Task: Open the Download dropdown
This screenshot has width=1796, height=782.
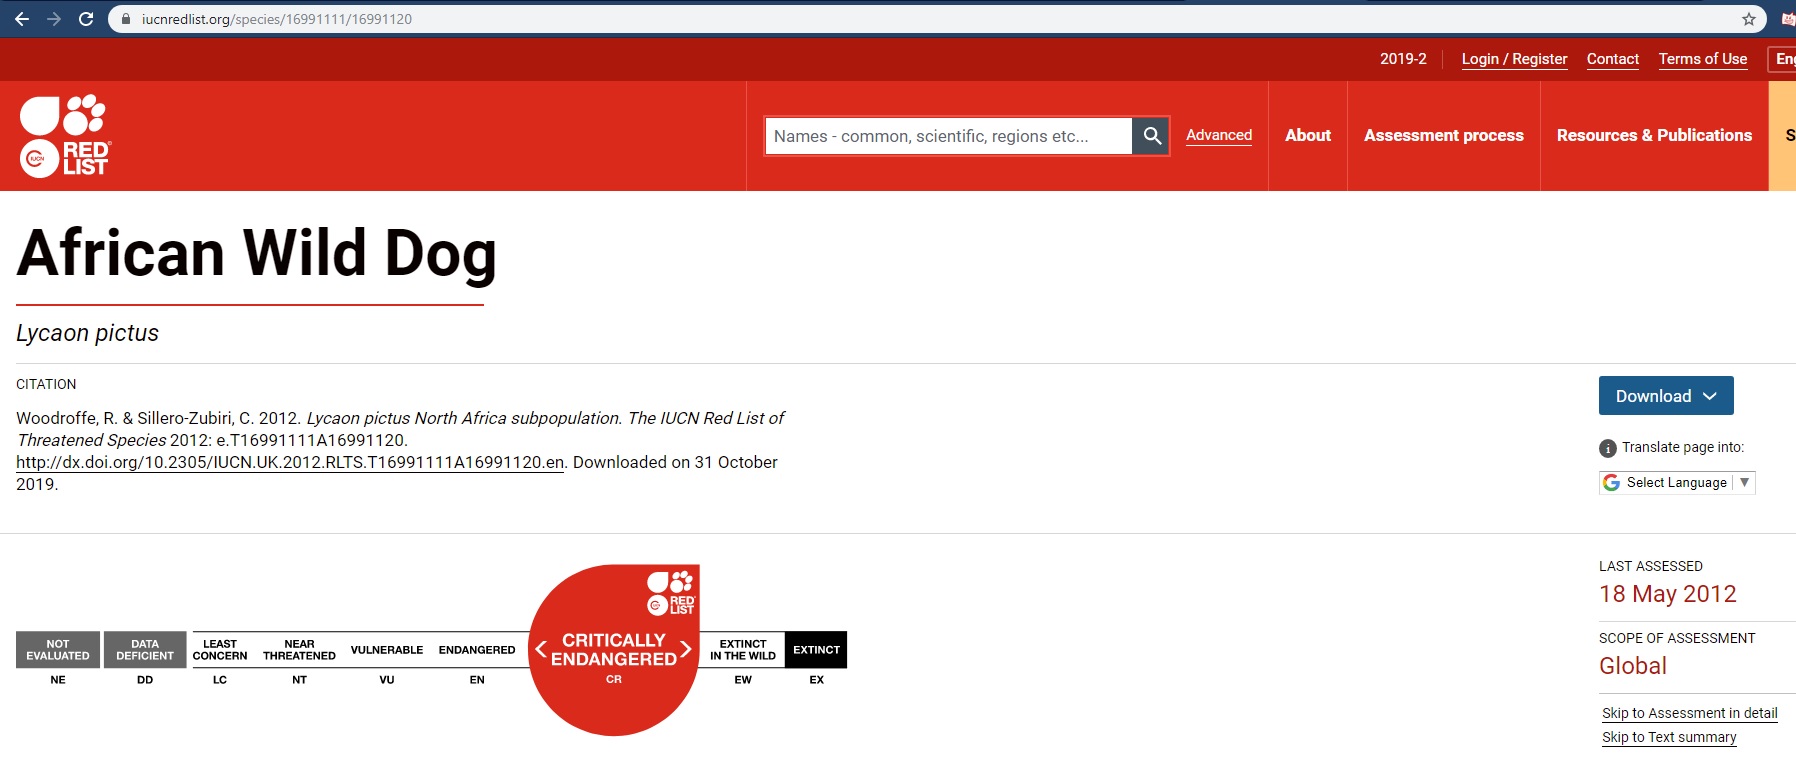Action: (x=1666, y=396)
